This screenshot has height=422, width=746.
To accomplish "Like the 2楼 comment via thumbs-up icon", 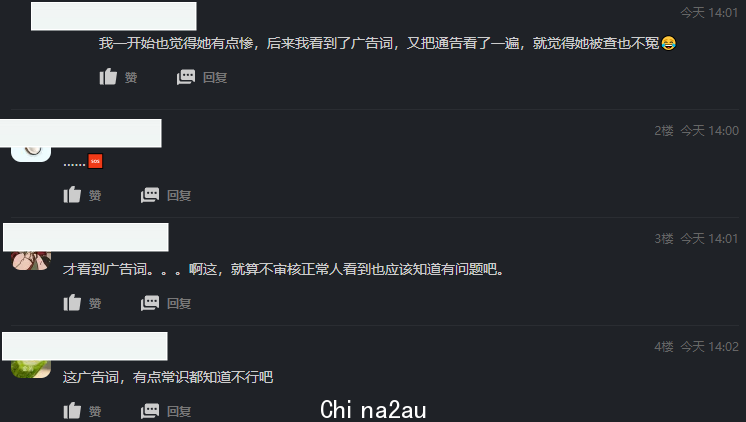I will (72, 195).
